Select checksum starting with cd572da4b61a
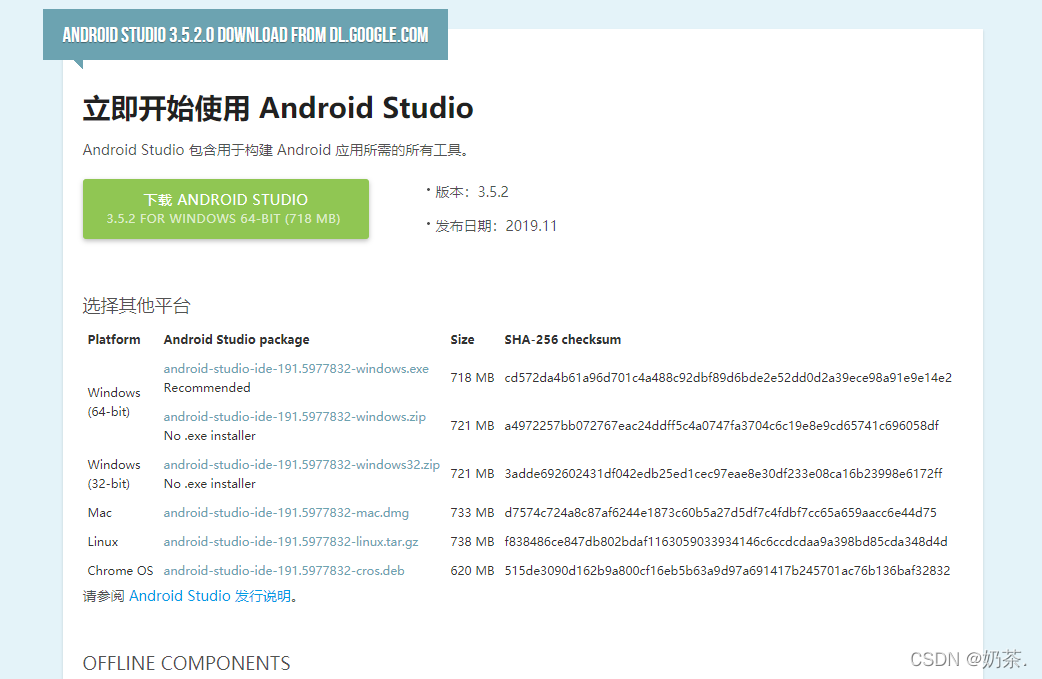The height and width of the screenshot is (679, 1042). (728, 377)
